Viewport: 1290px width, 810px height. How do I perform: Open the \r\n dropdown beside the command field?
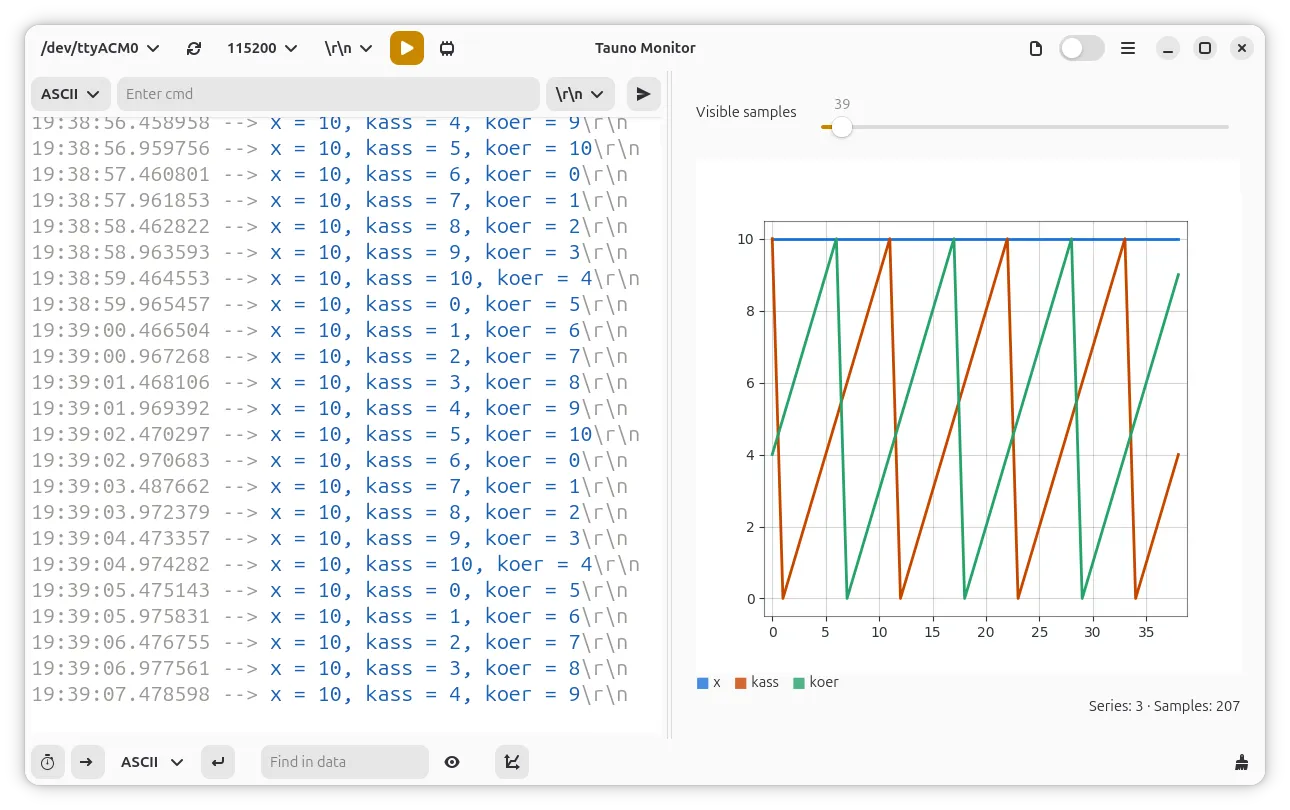(580, 94)
